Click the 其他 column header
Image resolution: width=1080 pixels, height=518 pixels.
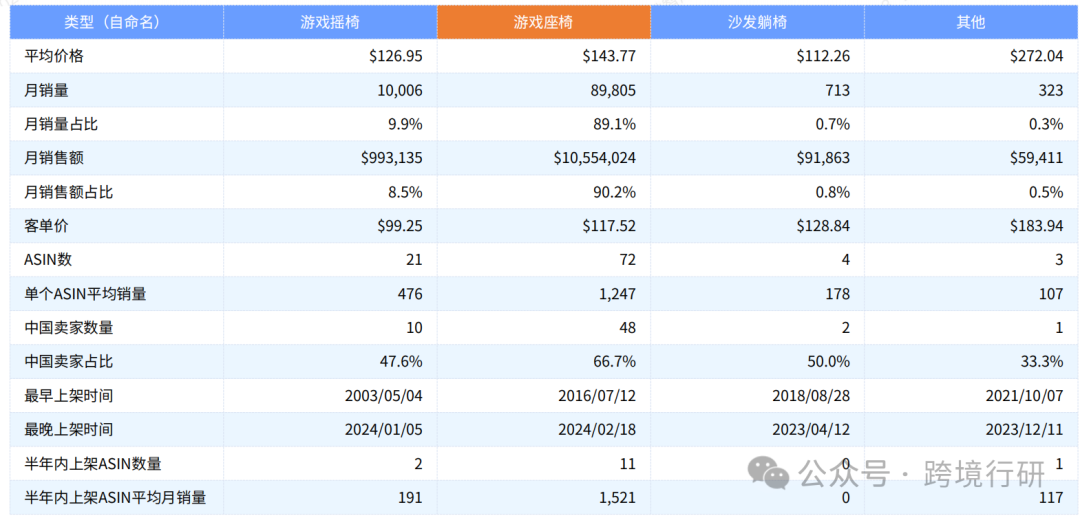pyautogui.click(x=970, y=22)
